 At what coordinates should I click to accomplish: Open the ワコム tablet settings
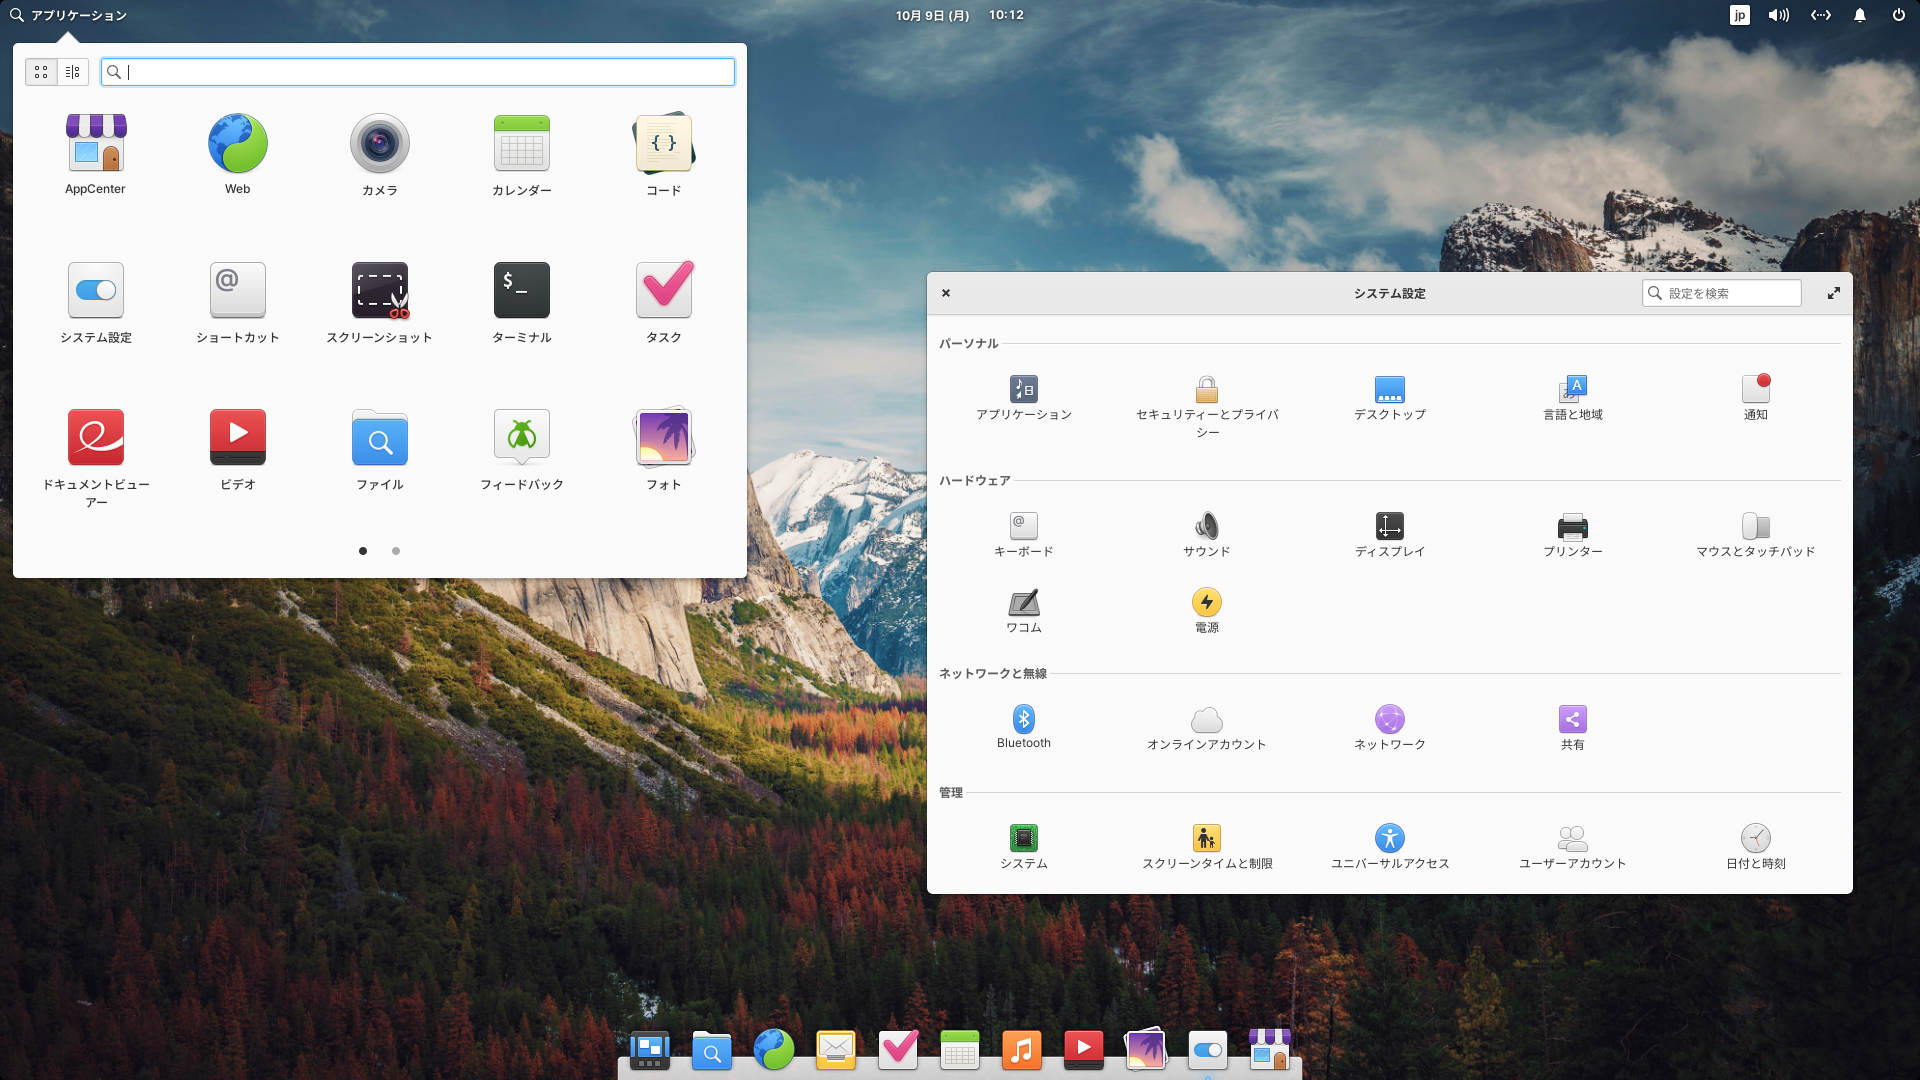1023,603
